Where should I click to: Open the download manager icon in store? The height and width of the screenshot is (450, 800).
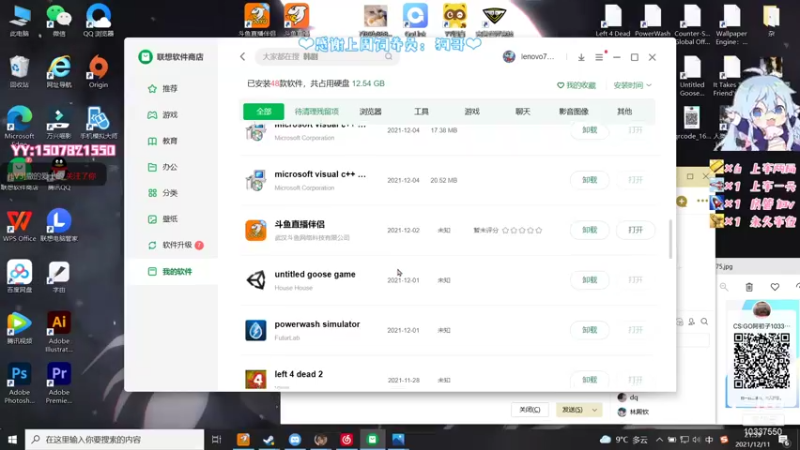(x=581, y=57)
